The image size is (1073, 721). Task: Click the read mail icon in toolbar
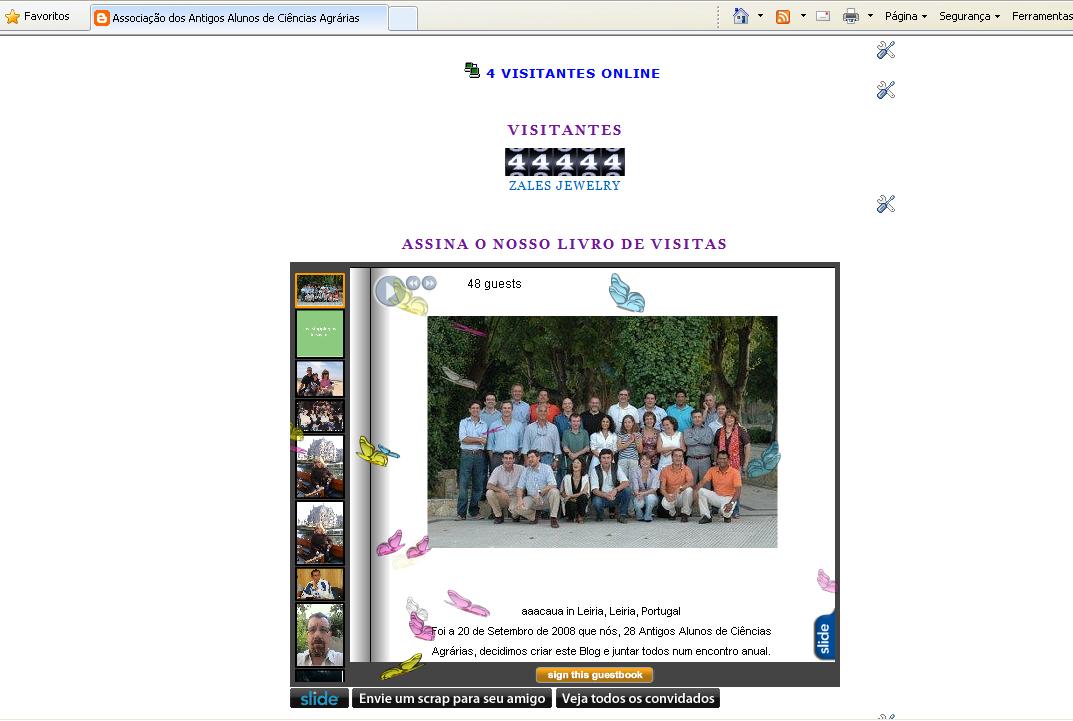[x=823, y=16]
